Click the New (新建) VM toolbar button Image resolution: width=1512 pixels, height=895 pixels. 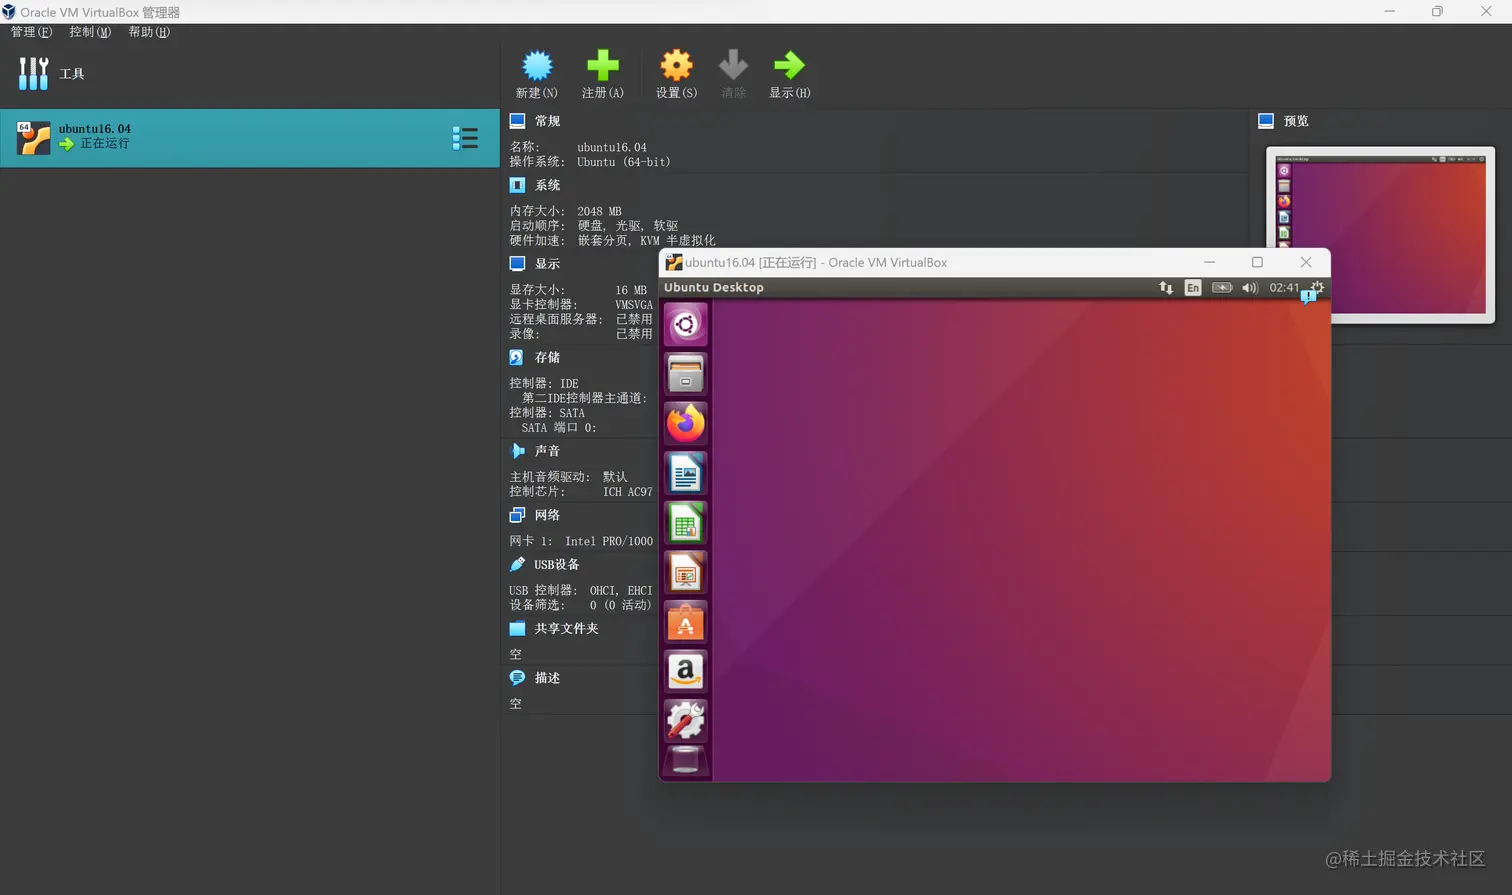[537, 74]
